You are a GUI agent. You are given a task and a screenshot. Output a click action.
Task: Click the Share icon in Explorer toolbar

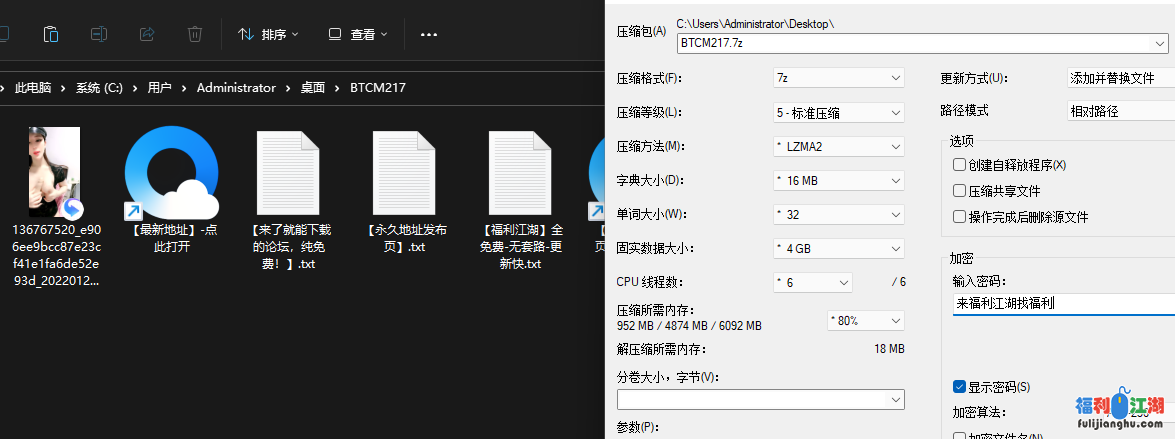pos(147,34)
